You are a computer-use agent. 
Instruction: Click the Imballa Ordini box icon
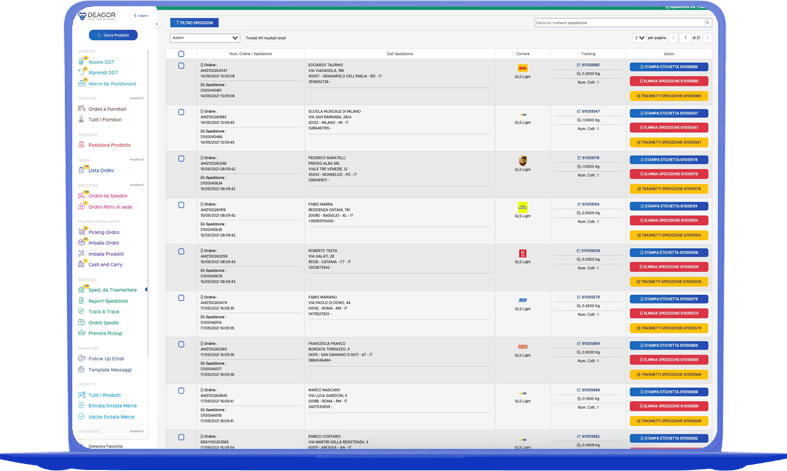(x=81, y=243)
